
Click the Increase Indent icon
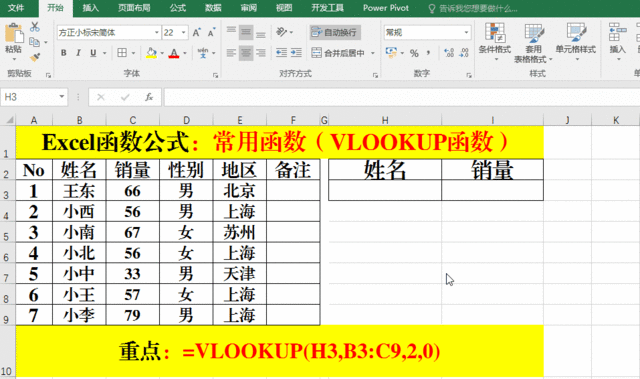tap(296, 53)
